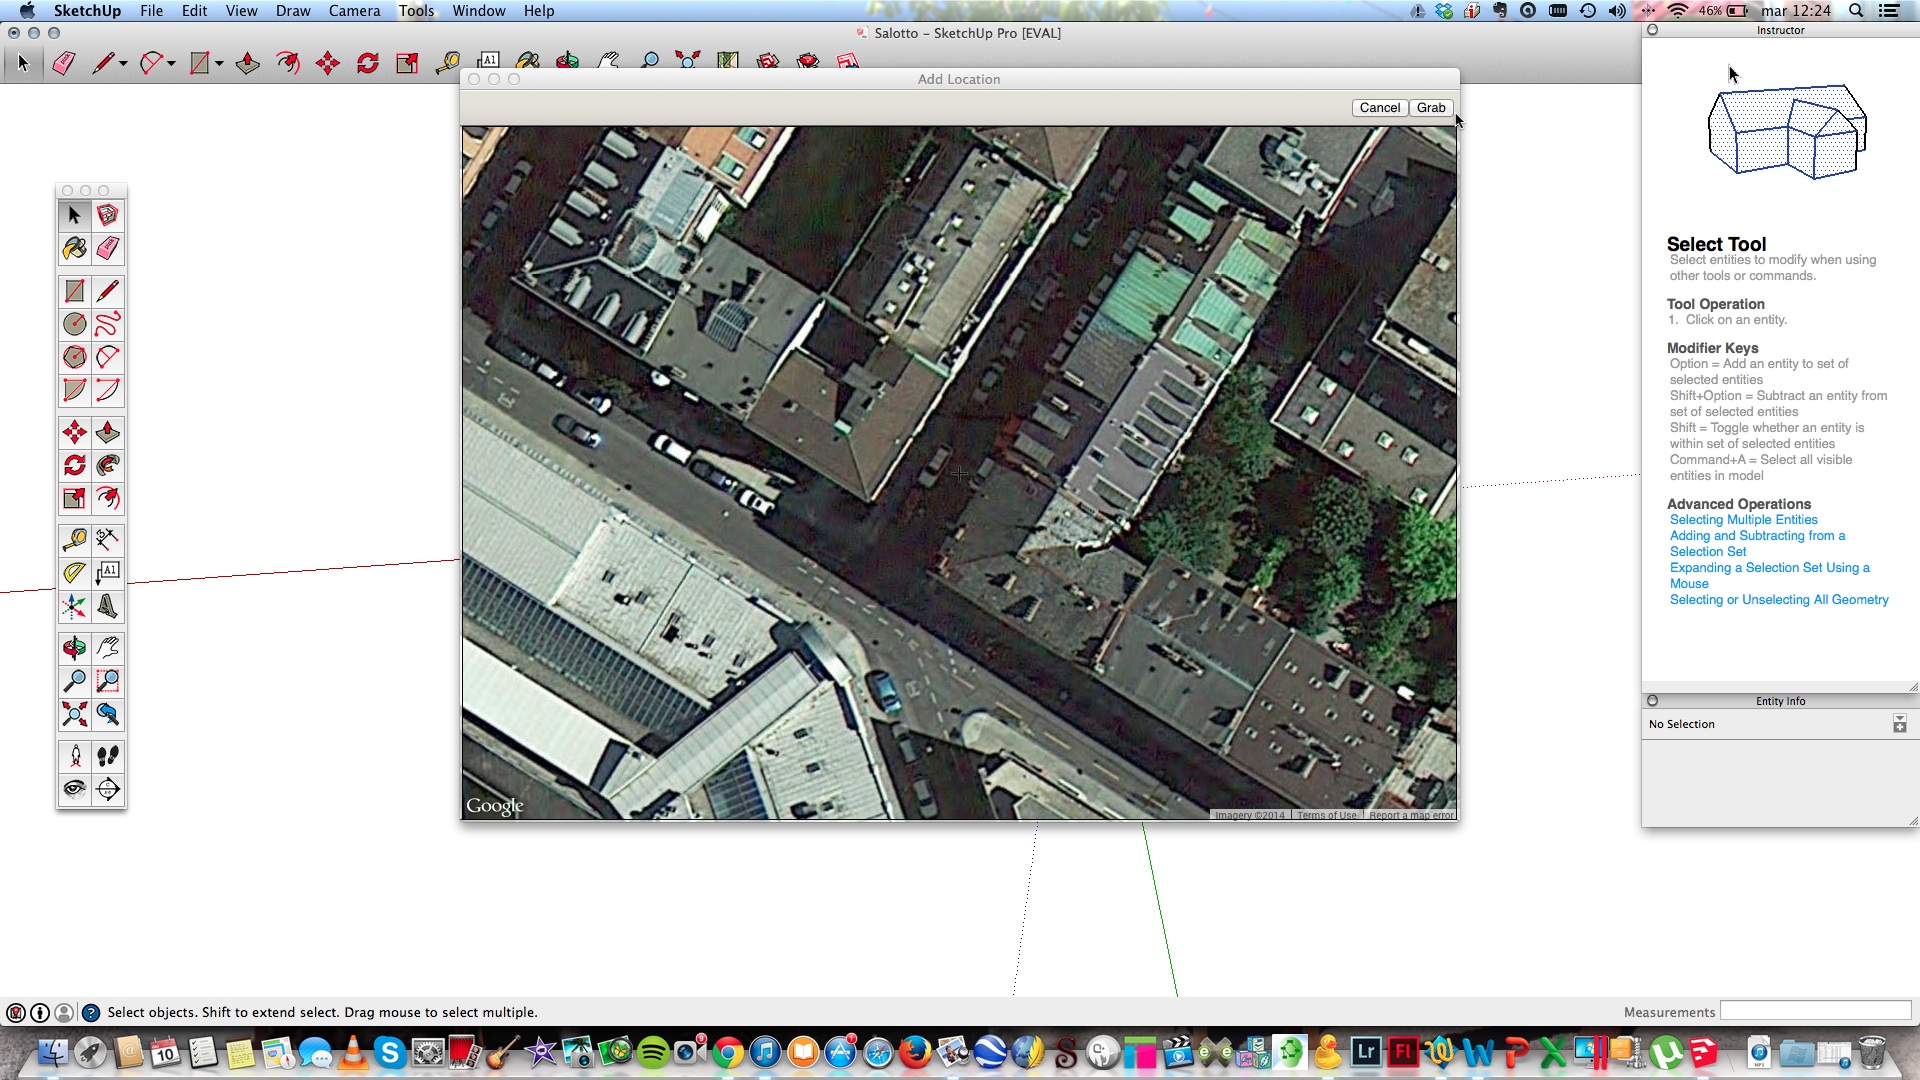Viewport: 1920px width, 1080px height.
Task: Pick the Paint Bucket tool in the tool palette
Action: (x=74, y=248)
